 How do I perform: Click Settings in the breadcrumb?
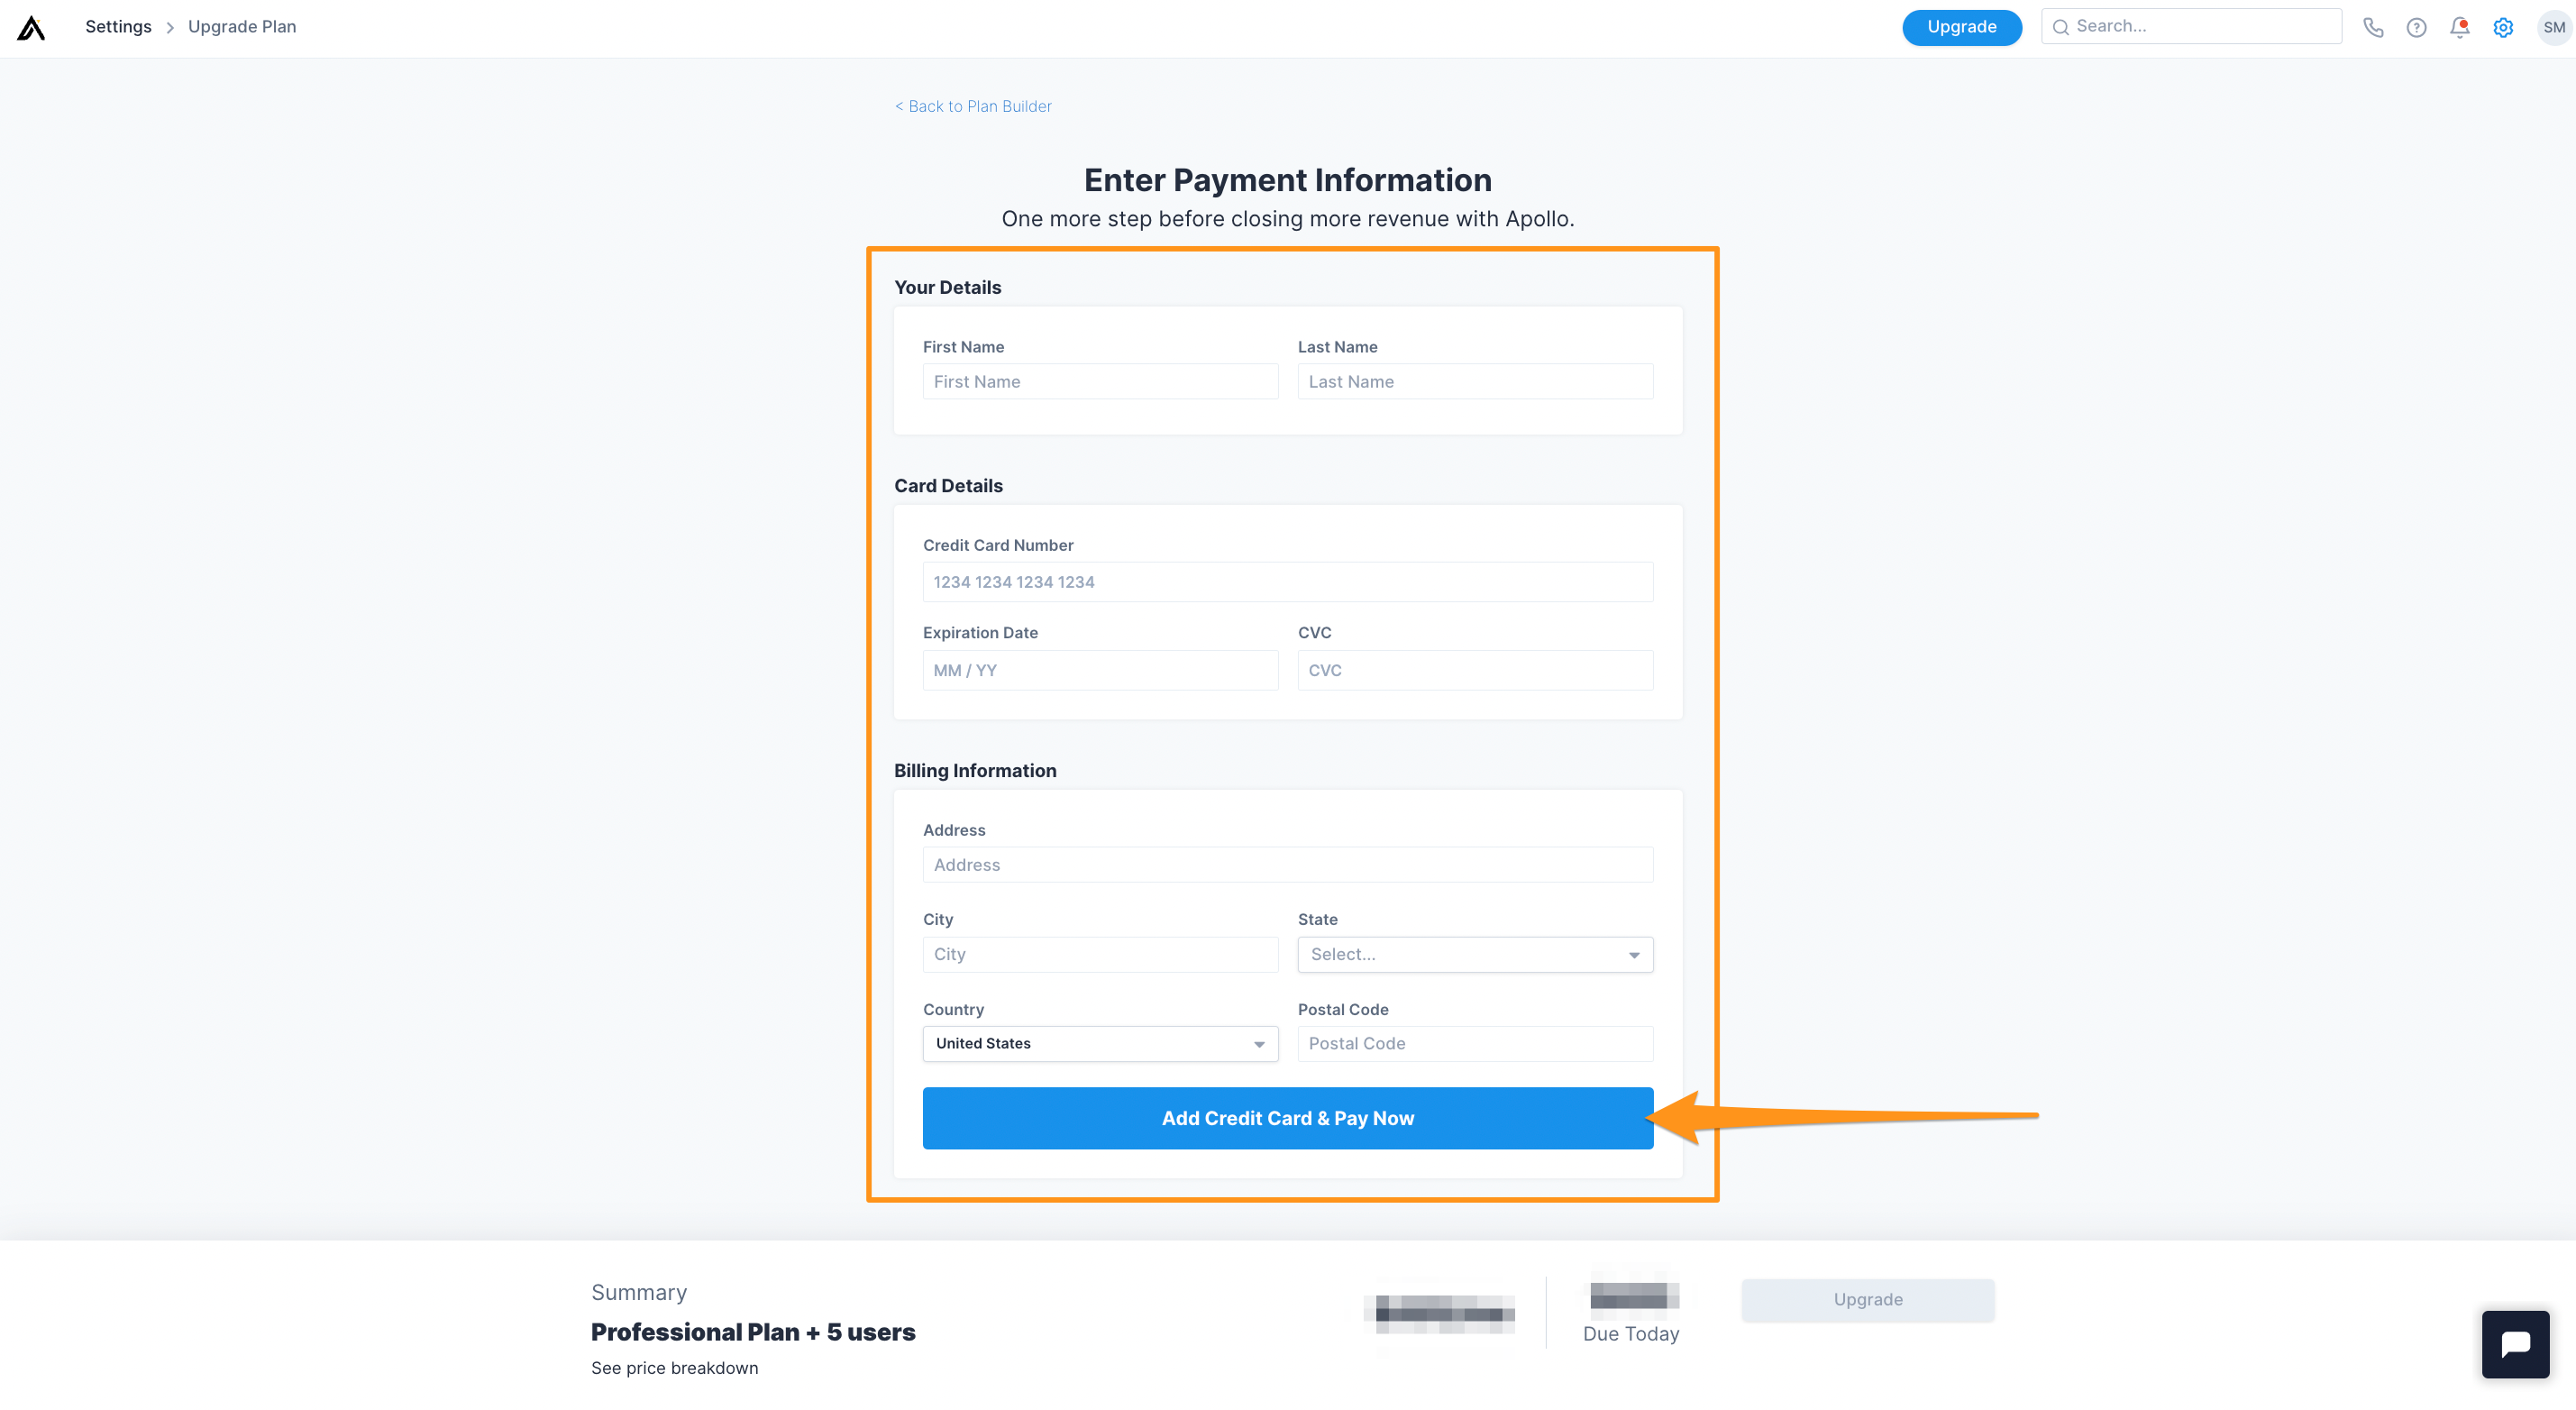pyautogui.click(x=118, y=27)
